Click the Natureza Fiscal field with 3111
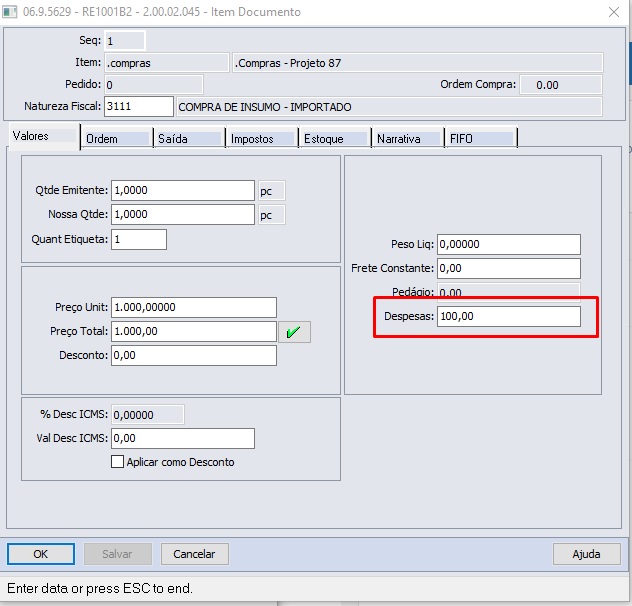Image resolution: width=632 pixels, height=606 pixels. (x=139, y=106)
